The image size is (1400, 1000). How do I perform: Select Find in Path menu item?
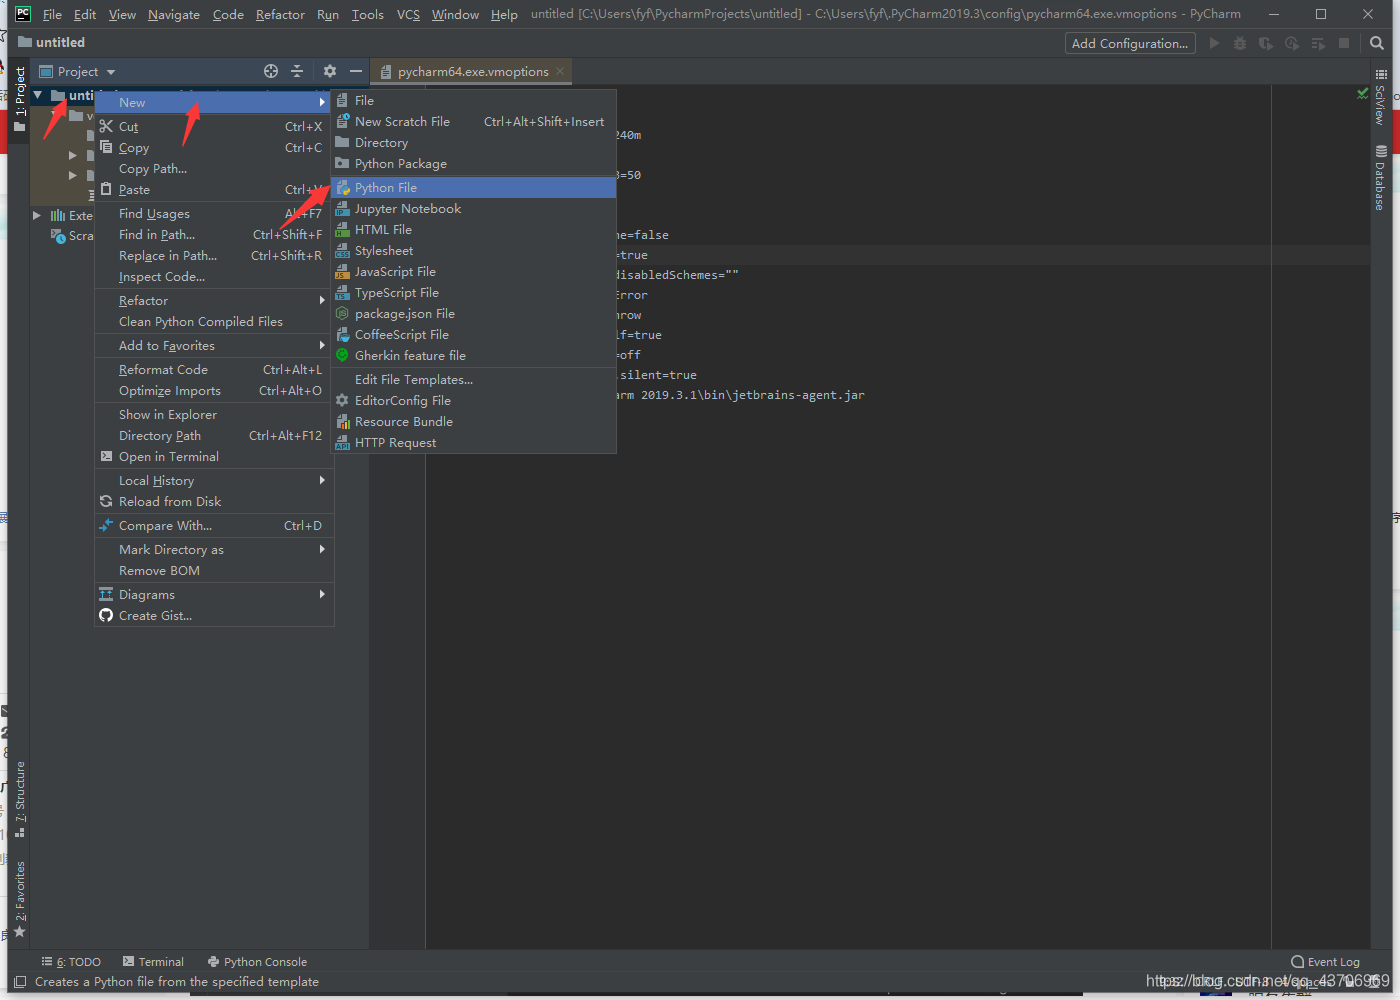tap(212, 234)
